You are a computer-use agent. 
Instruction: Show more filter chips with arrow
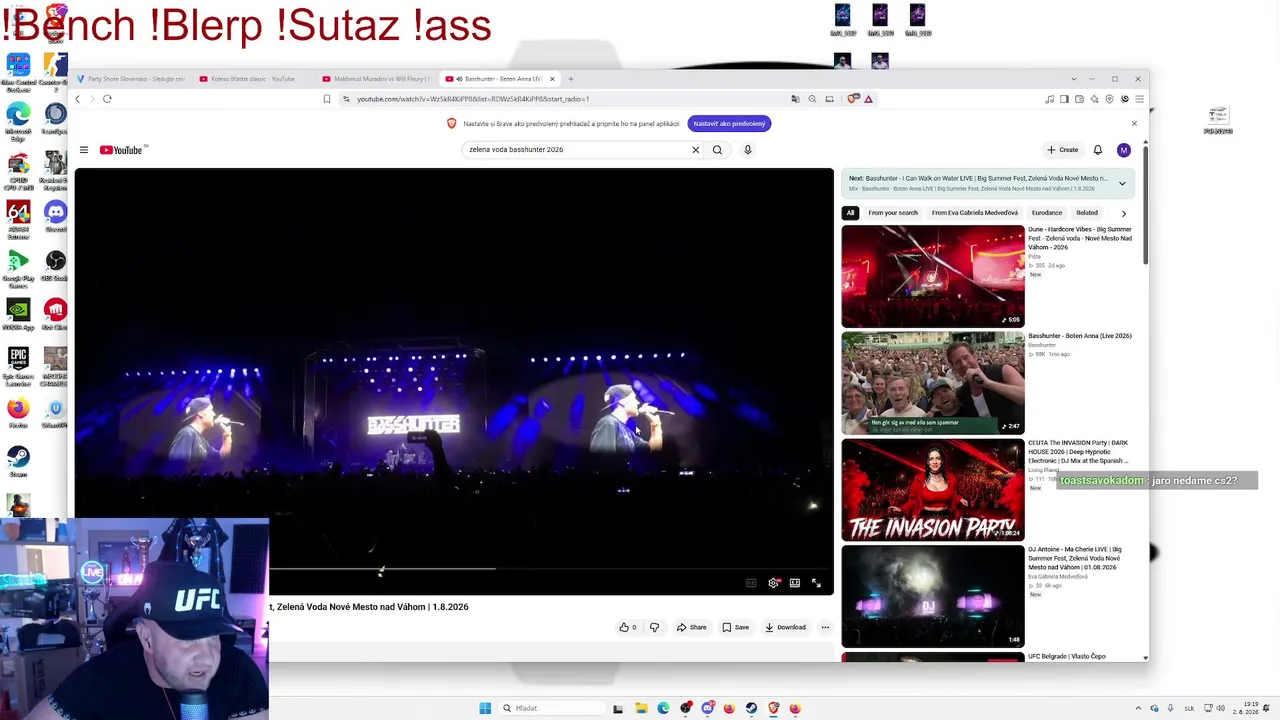pyautogui.click(x=1123, y=213)
